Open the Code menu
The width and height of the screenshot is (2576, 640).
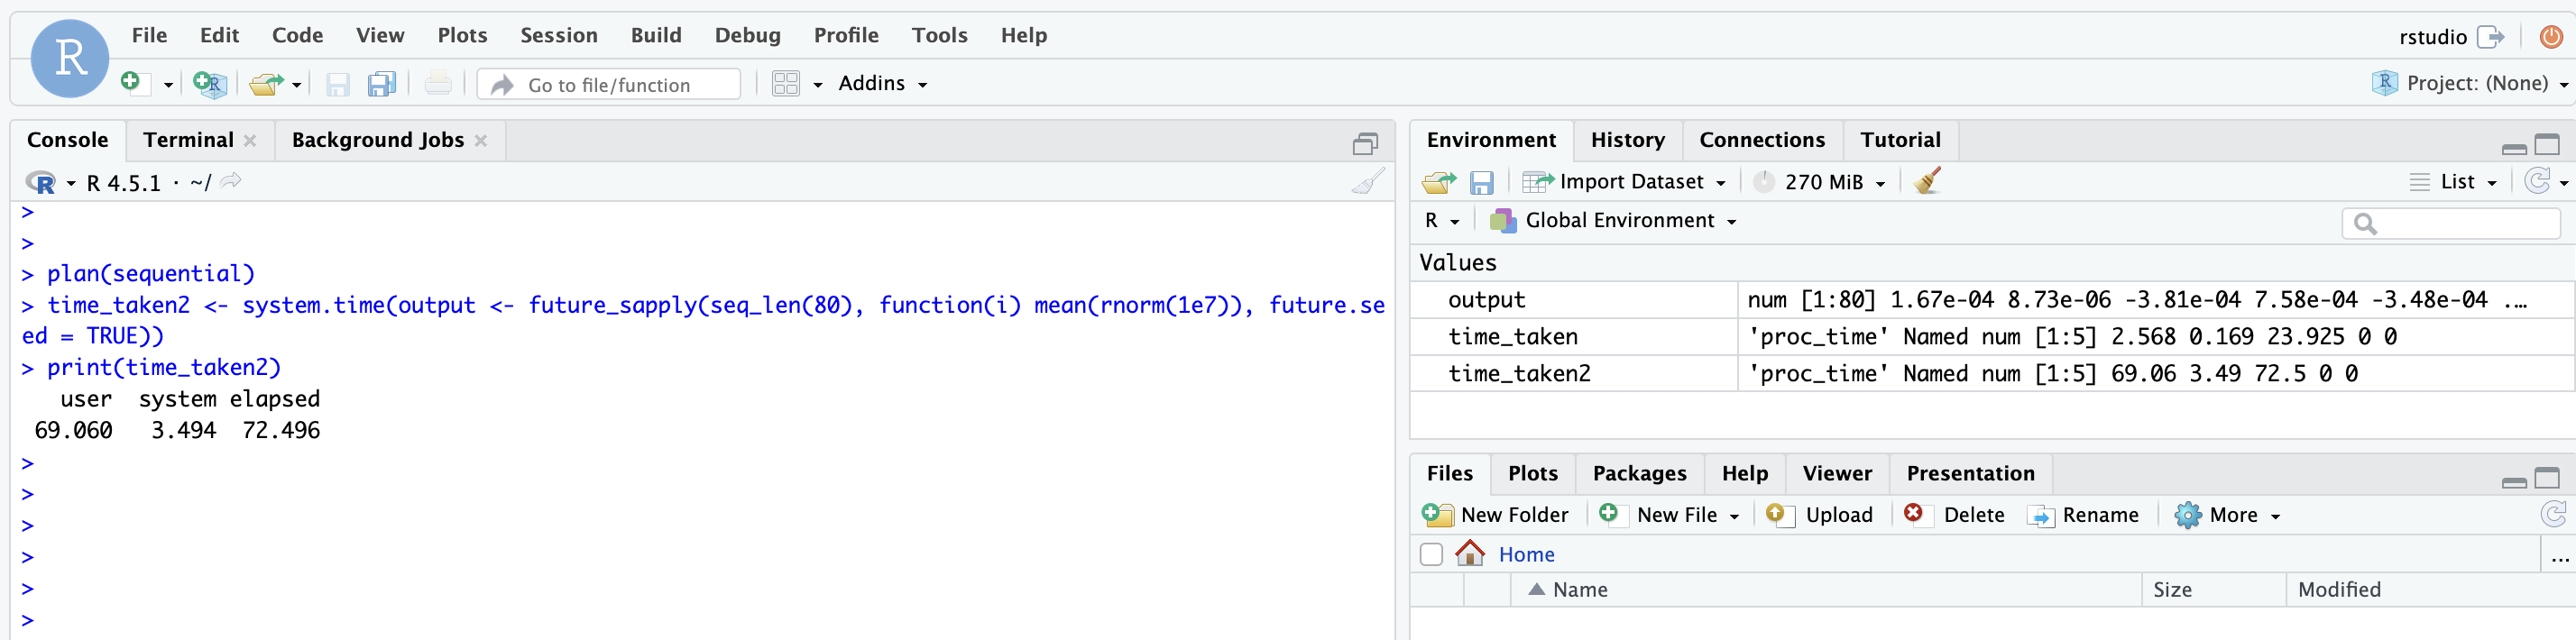(297, 35)
